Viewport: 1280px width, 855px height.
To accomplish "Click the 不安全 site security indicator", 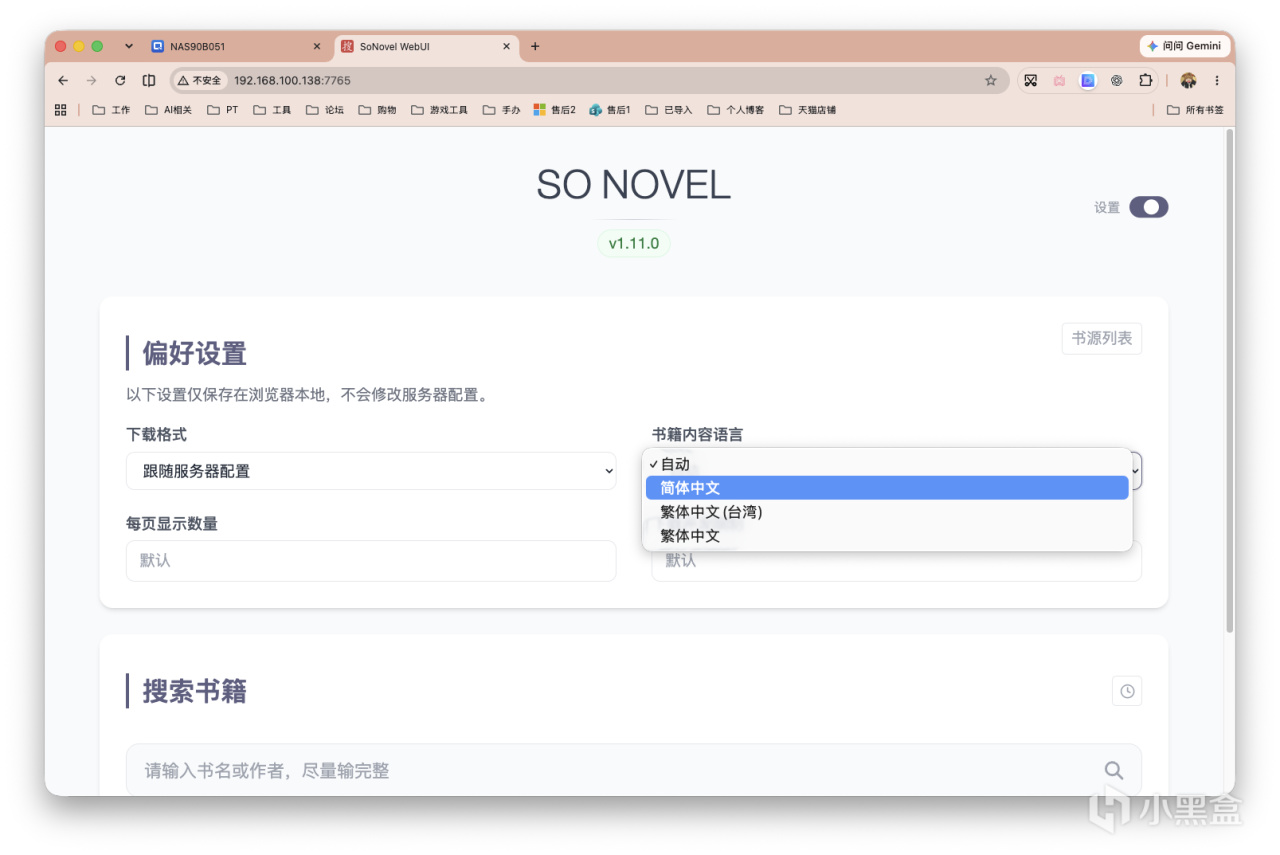I will click(x=200, y=80).
